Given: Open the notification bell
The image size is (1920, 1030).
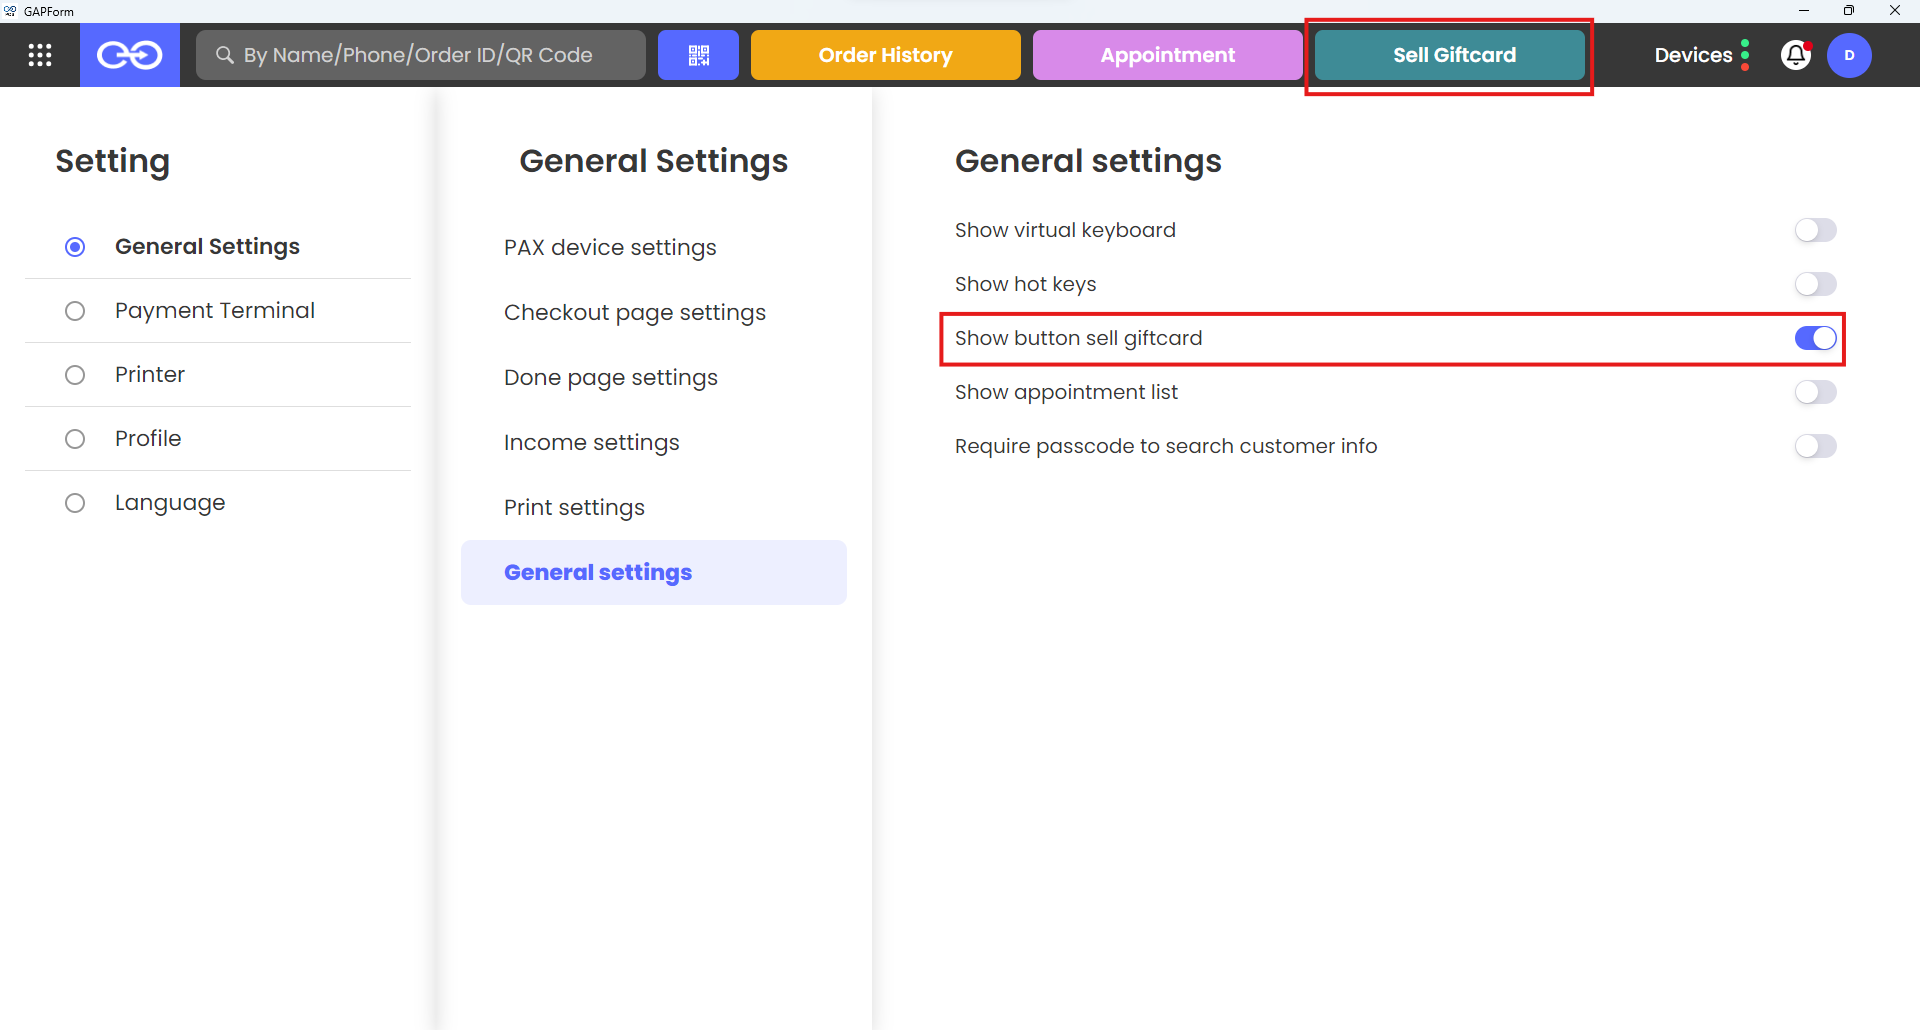Looking at the screenshot, I should coord(1796,55).
